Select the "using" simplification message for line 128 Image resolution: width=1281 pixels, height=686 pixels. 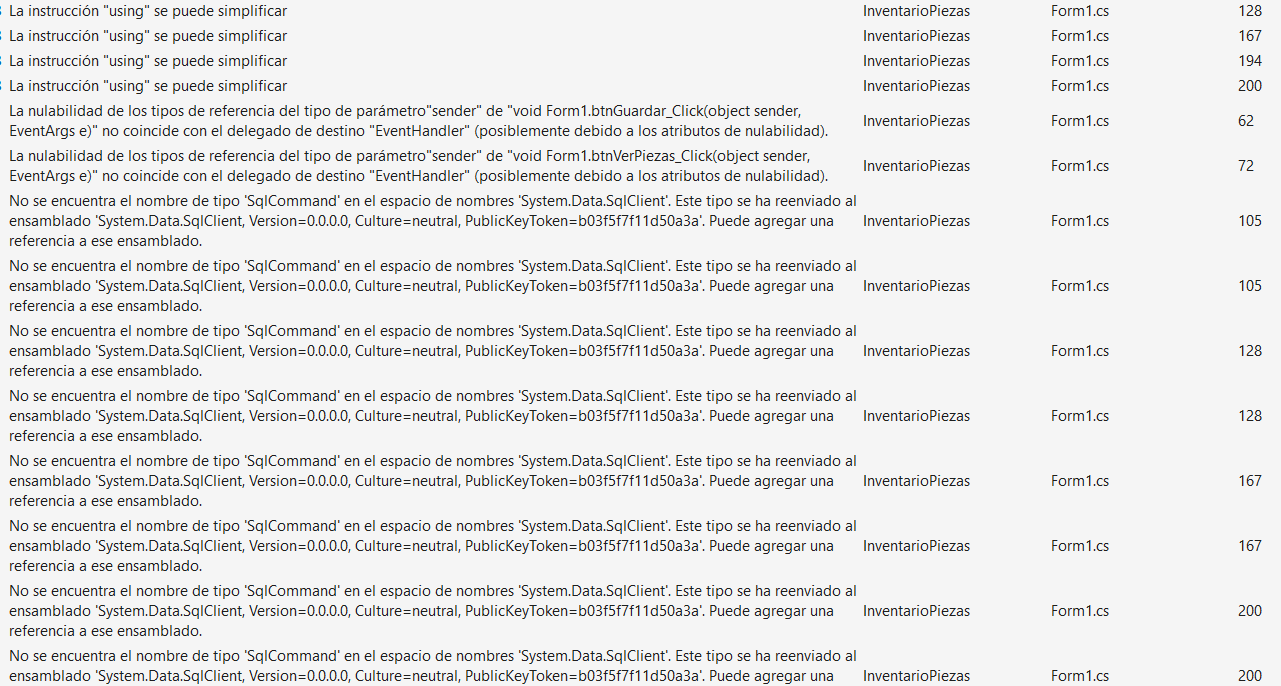click(x=148, y=11)
